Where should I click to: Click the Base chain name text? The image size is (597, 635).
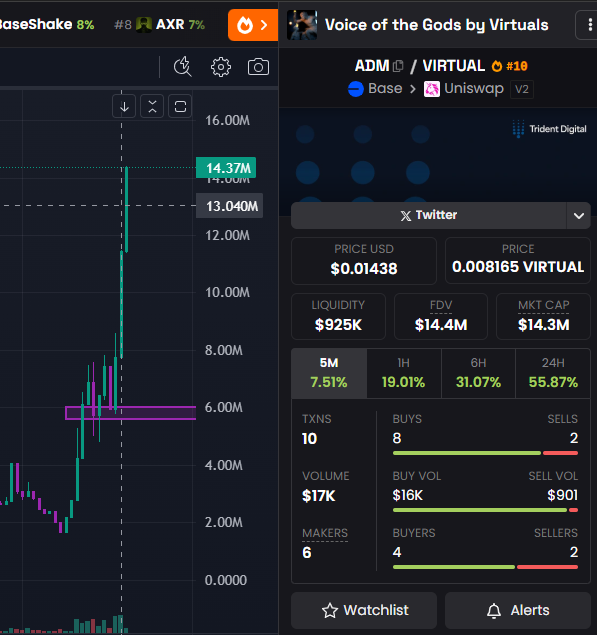pos(385,89)
